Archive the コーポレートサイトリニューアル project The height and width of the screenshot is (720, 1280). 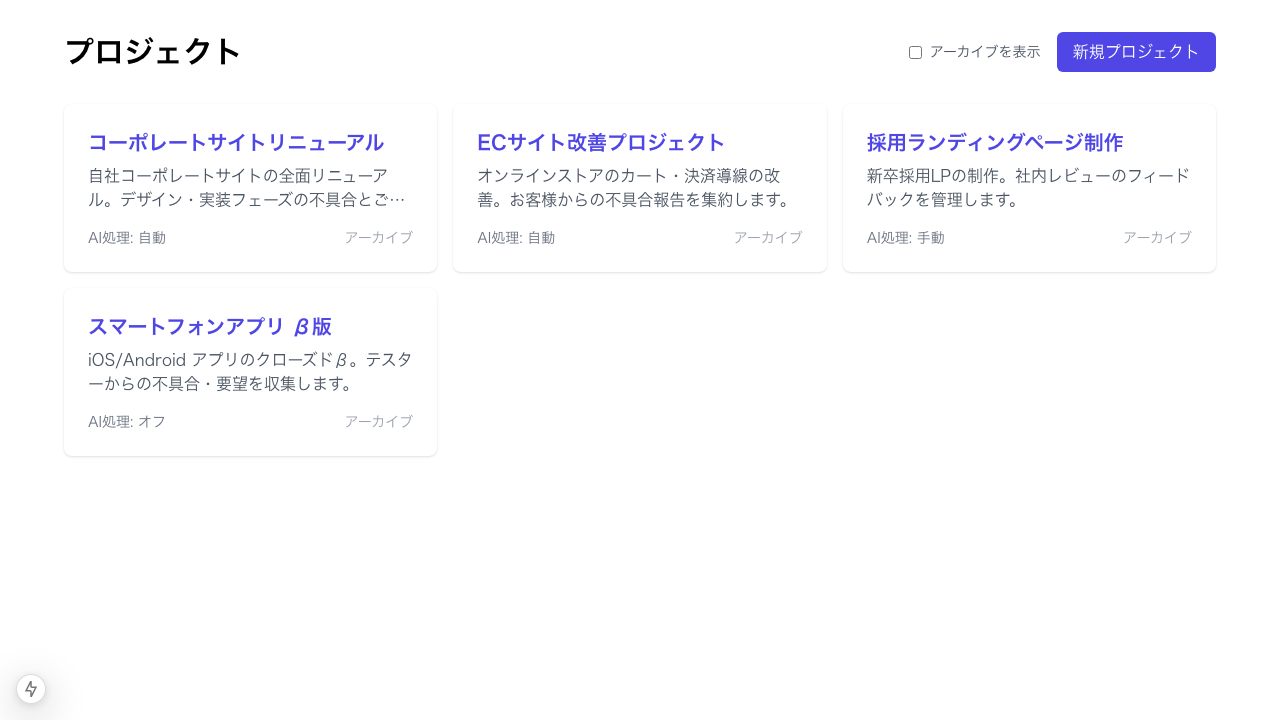[x=379, y=238]
